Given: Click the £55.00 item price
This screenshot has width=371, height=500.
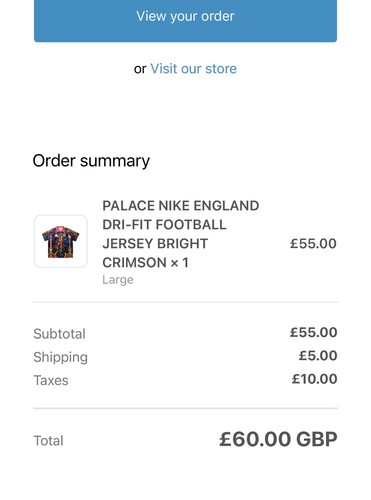Looking at the screenshot, I should 313,244.
